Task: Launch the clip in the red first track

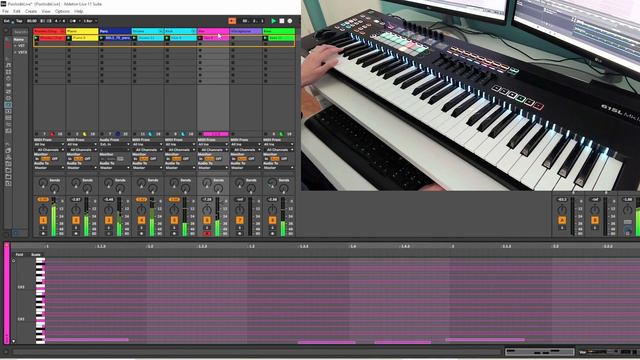Action: point(36,38)
